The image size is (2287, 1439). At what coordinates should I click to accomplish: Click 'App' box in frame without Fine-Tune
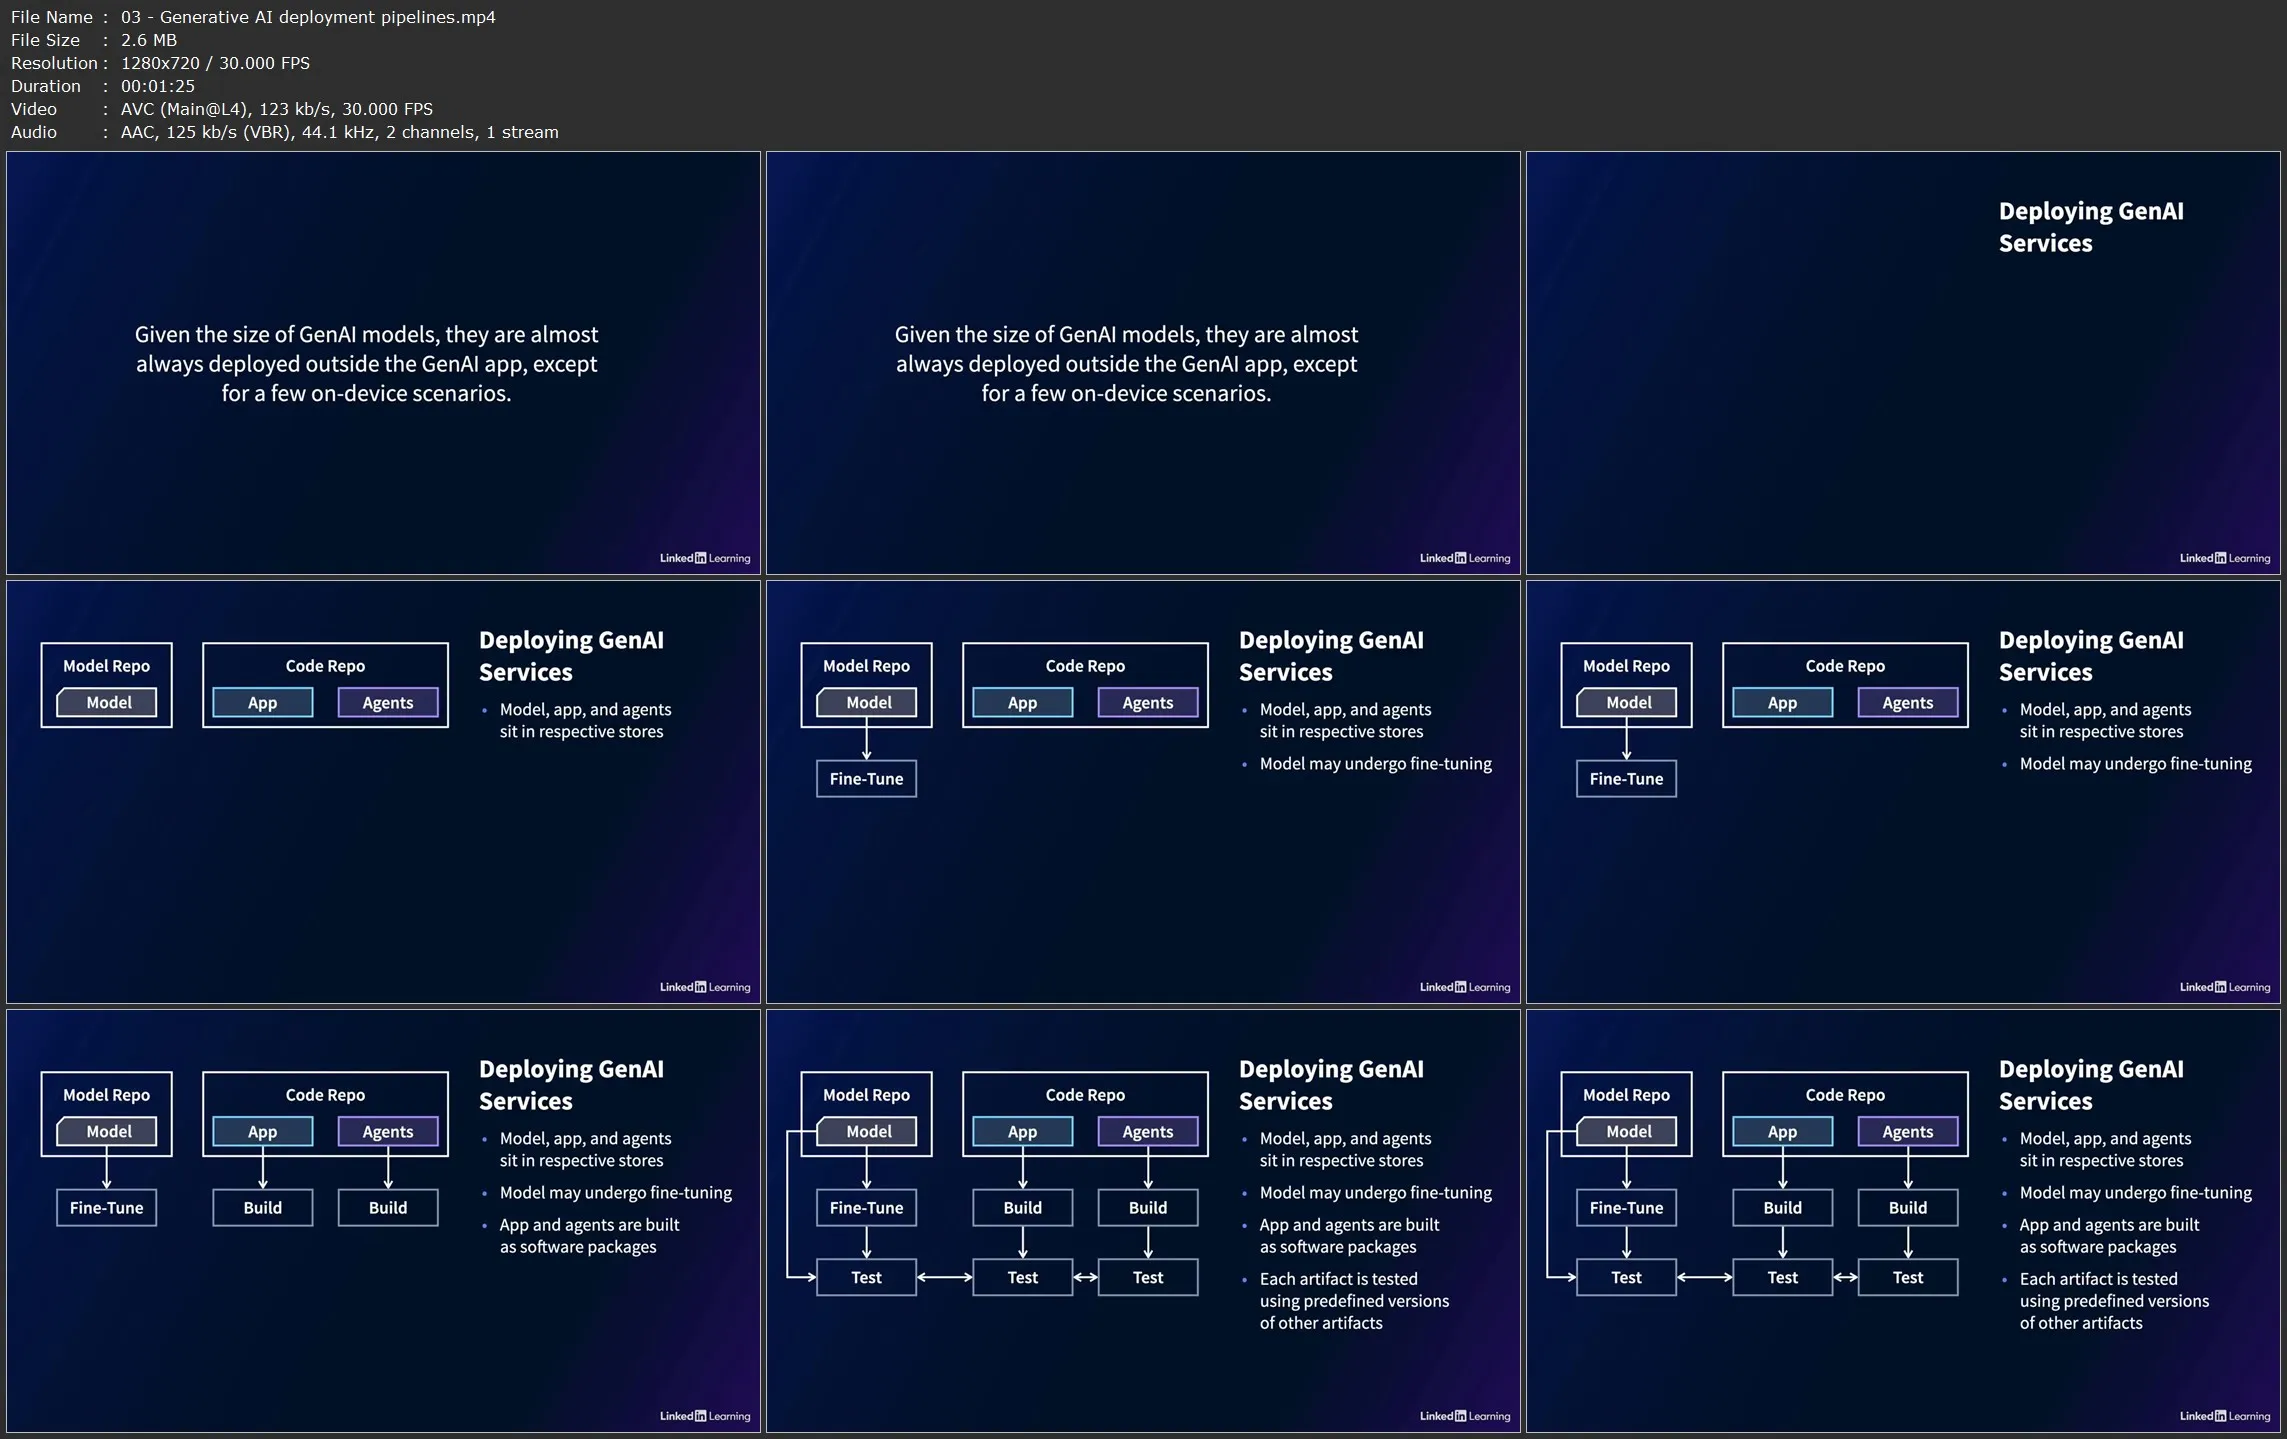tap(263, 703)
